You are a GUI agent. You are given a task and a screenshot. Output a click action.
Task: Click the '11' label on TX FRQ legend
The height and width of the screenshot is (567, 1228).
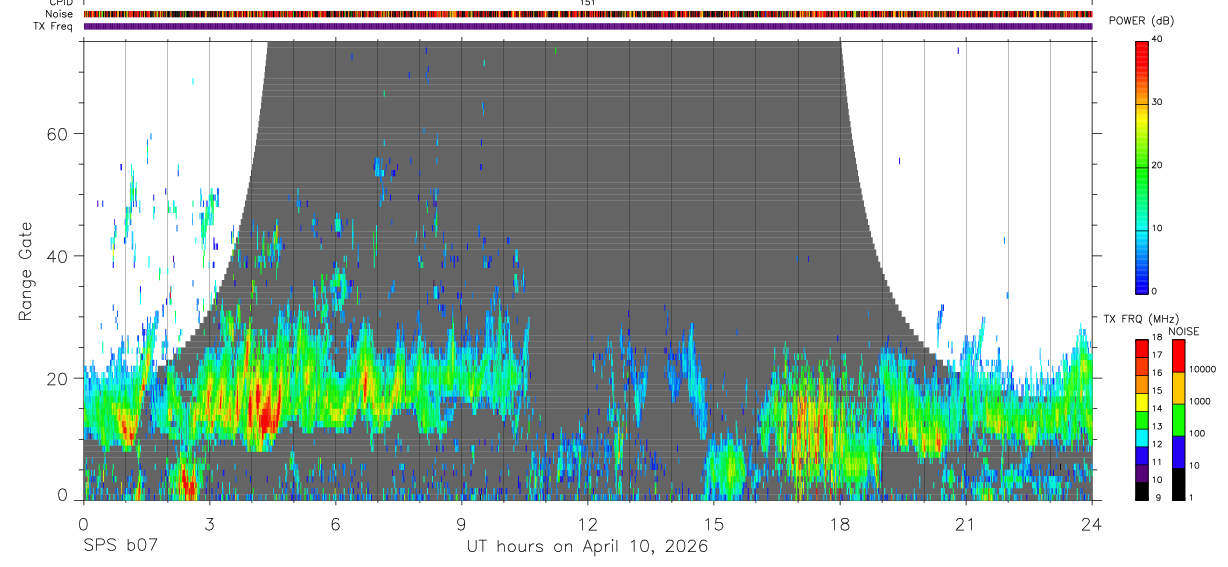1157,462
